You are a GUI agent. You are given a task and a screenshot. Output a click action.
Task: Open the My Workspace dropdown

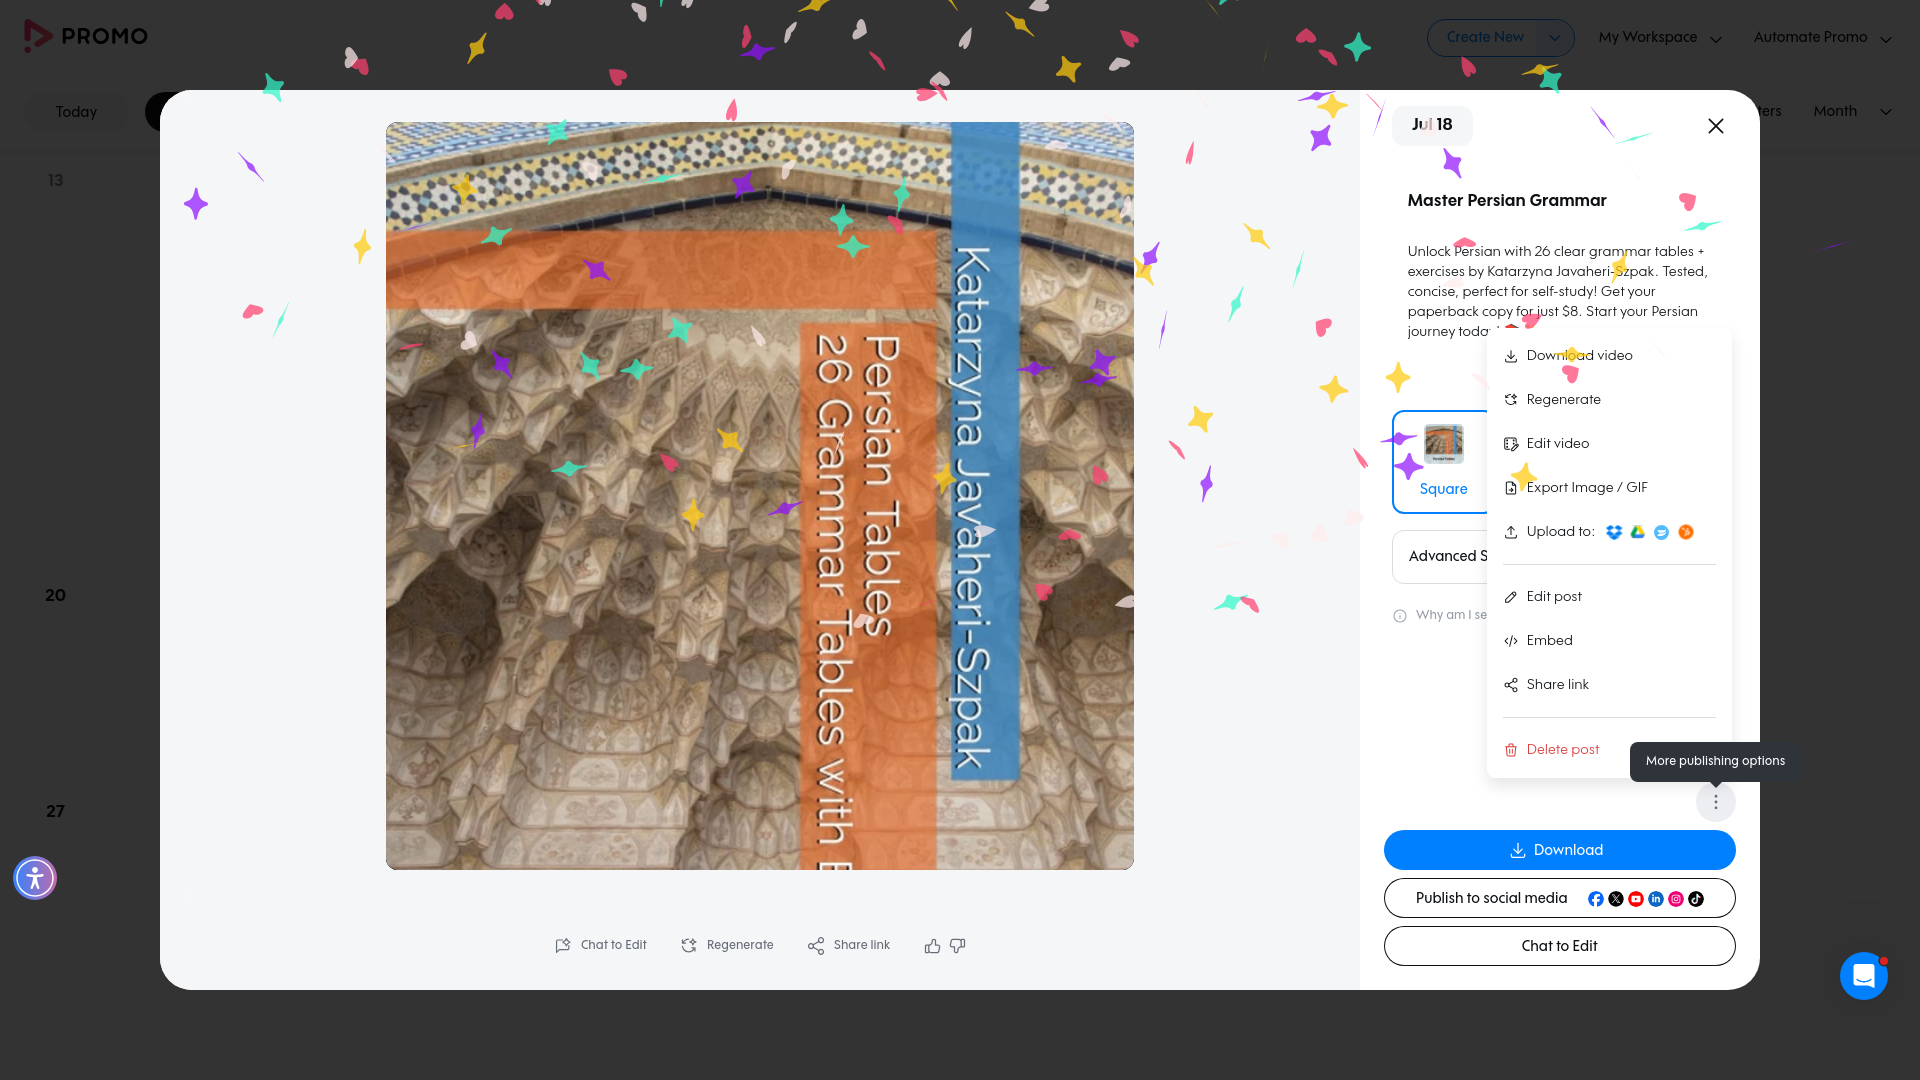click(1660, 38)
